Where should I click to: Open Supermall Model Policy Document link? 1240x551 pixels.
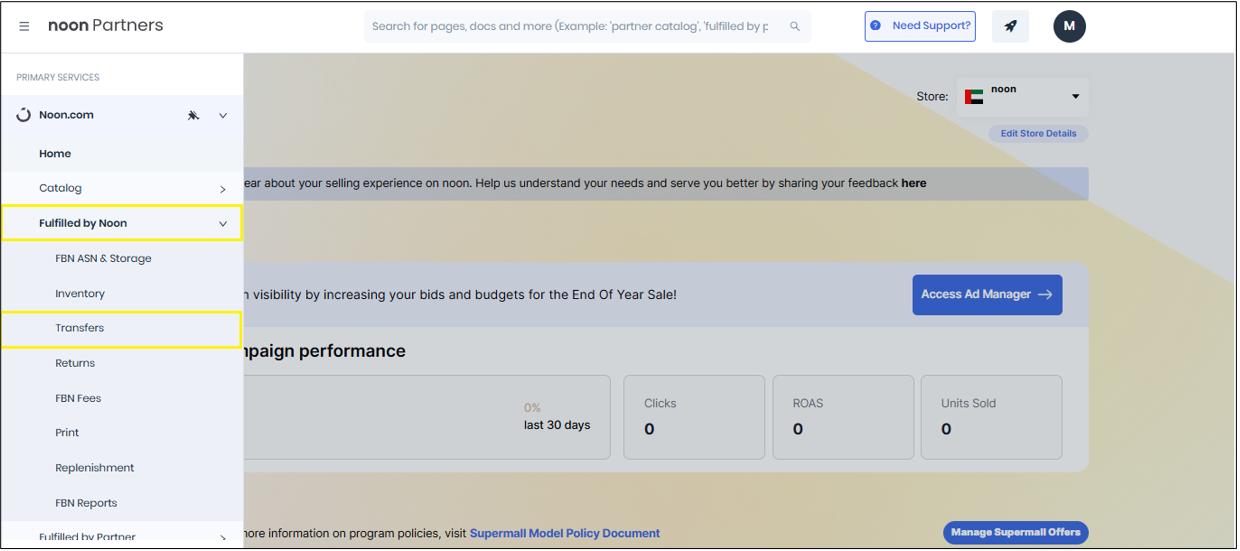pos(565,534)
